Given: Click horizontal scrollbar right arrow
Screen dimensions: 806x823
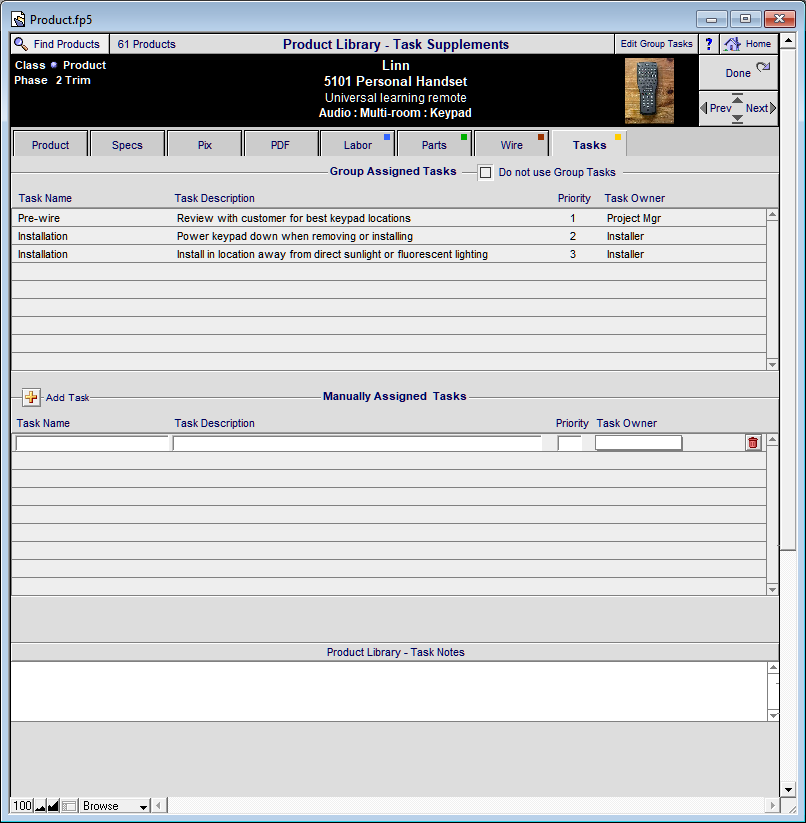Looking at the screenshot, I should click(x=772, y=805).
